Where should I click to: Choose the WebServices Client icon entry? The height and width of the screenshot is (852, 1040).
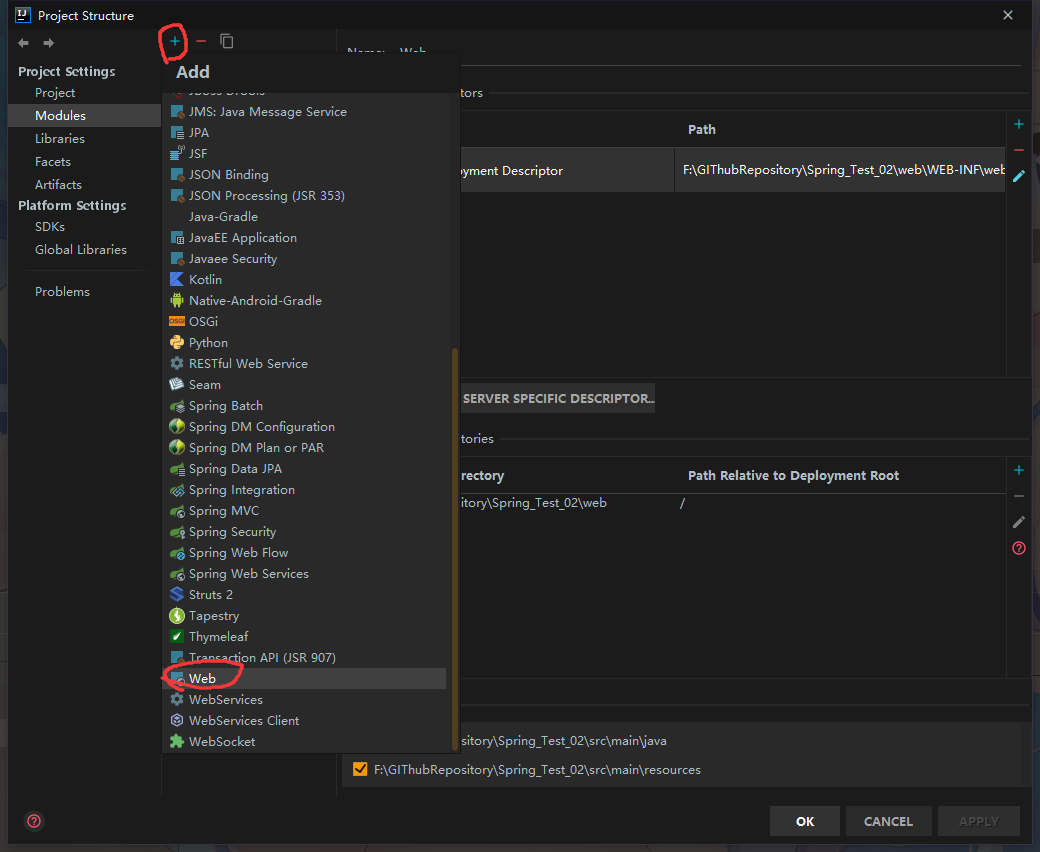pyautogui.click(x=176, y=720)
